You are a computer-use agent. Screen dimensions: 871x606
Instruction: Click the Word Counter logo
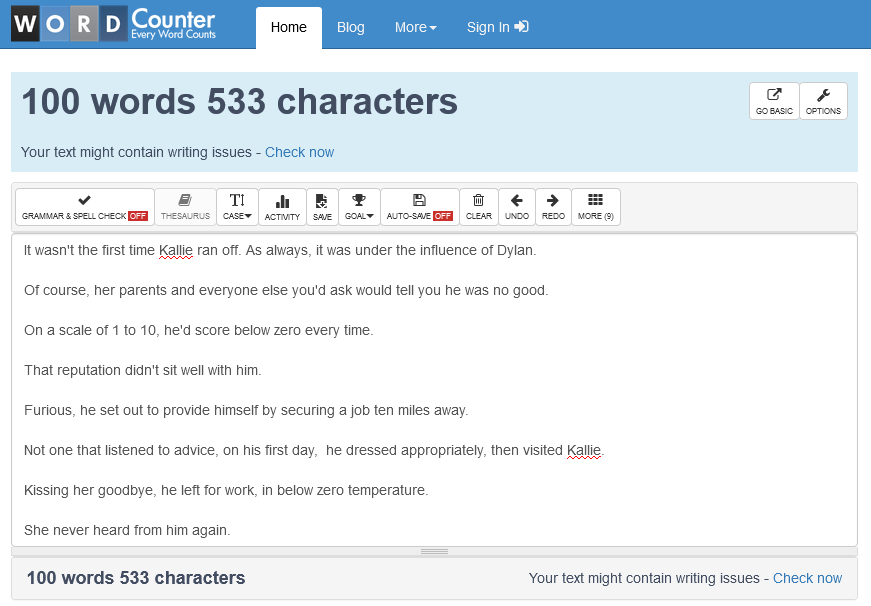pos(114,24)
